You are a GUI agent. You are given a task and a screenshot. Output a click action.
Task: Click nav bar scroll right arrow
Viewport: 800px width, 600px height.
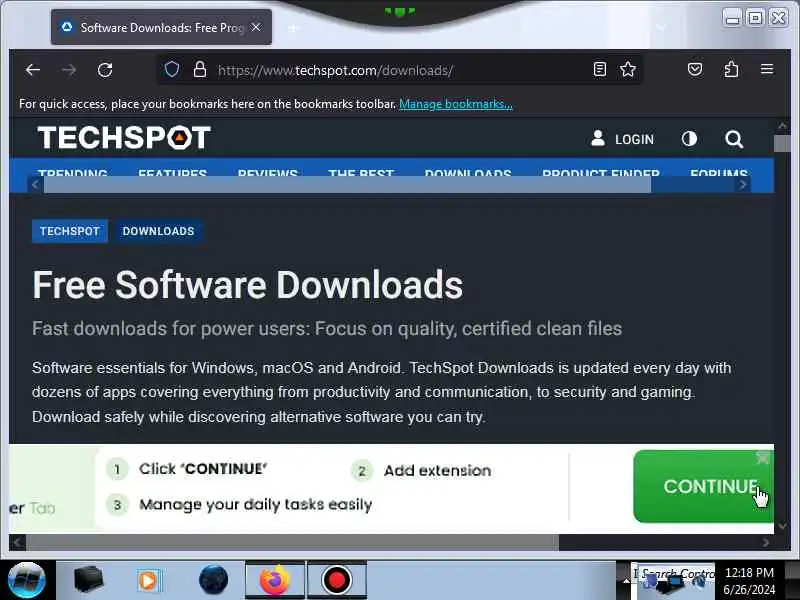tap(743, 185)
